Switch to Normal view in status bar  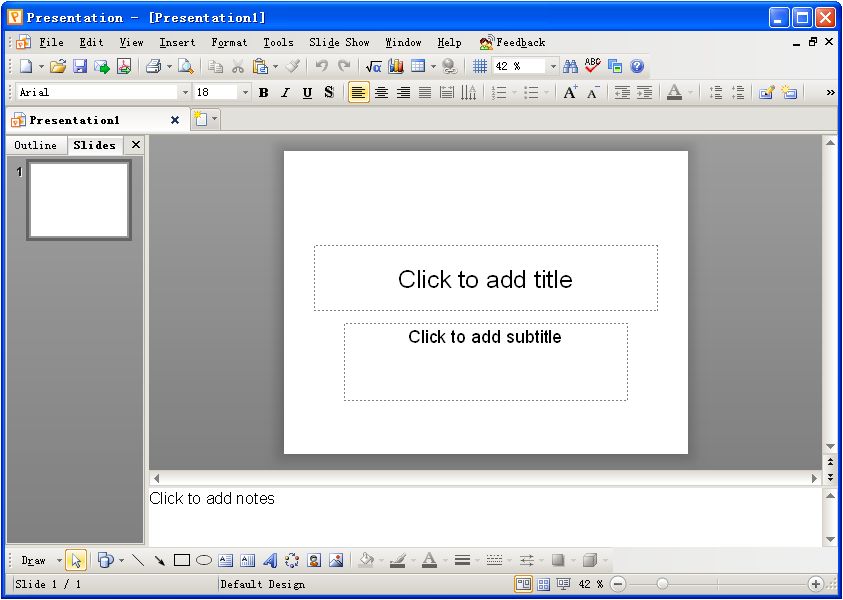tap(523, 584)
